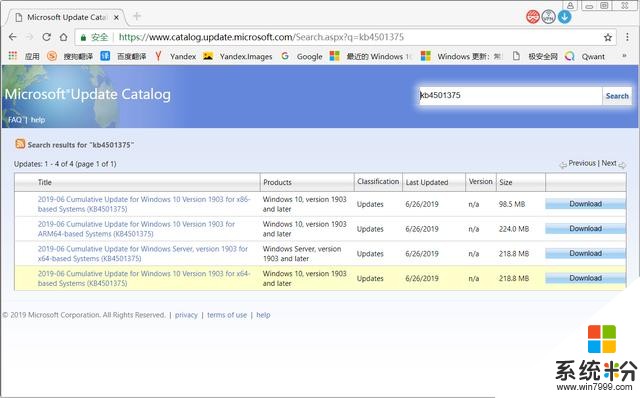
Task: Close the Microsoft Update Catalog tab
Action: point(116,18)
